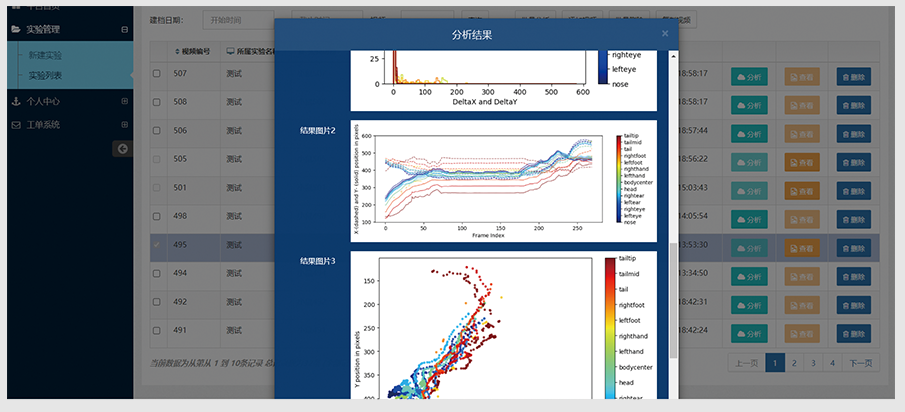
Task: Click 分析 button for row 507
Action: coord(749,76)
